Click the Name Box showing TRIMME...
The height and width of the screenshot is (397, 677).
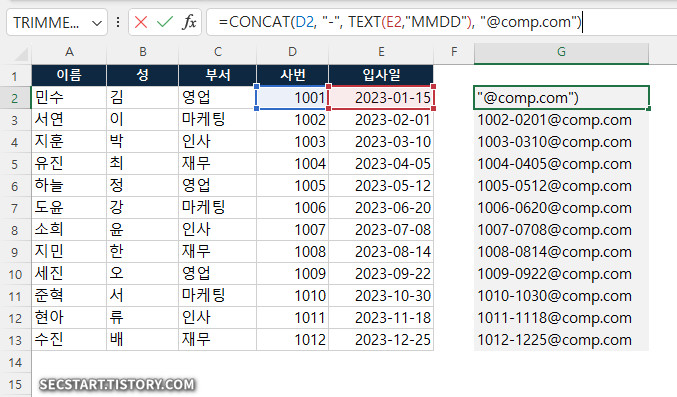pyautogui.click(x=57, y=22)
